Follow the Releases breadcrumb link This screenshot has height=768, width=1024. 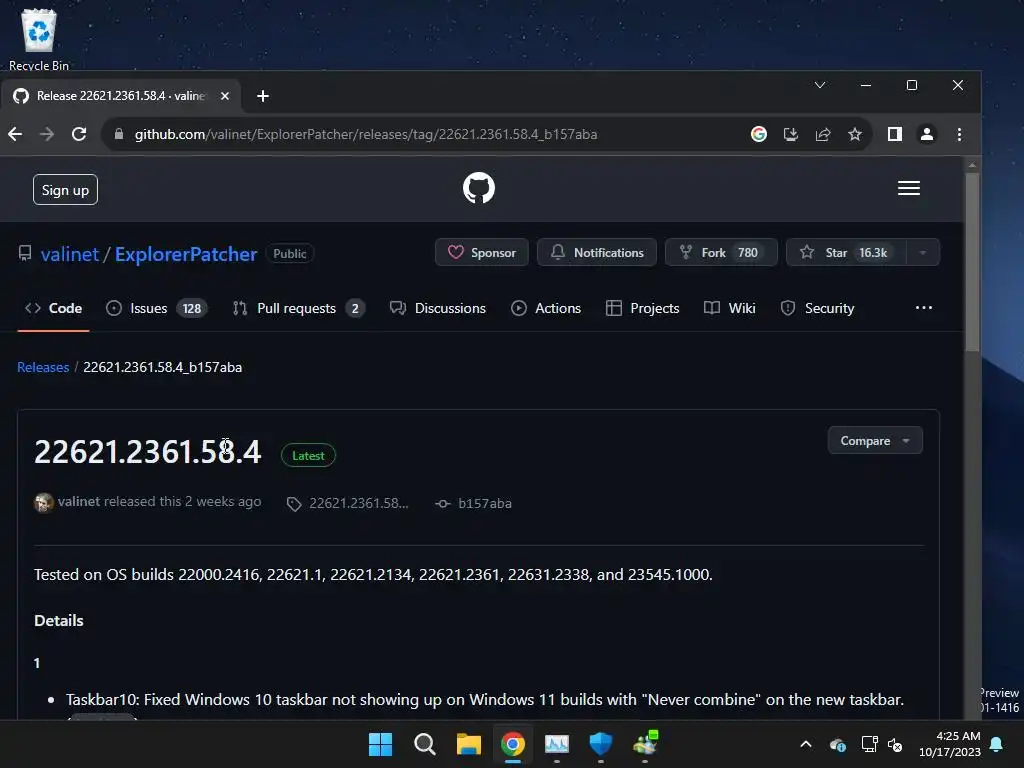click(x=43, y=367)
